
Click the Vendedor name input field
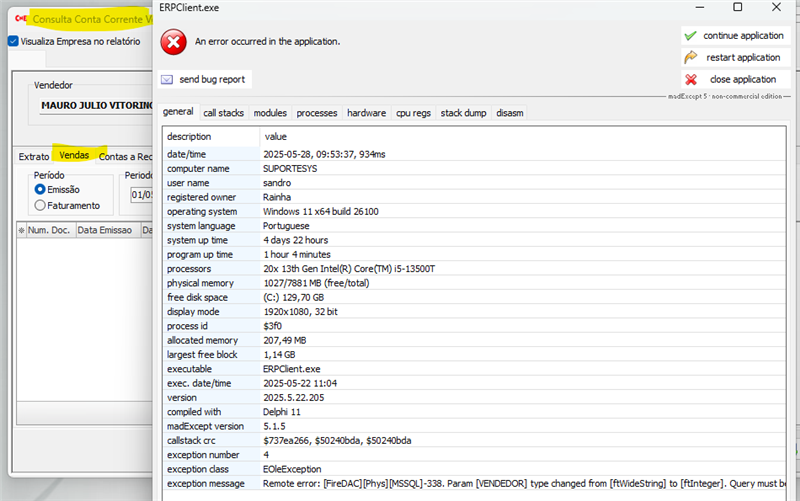coord(95,104)
